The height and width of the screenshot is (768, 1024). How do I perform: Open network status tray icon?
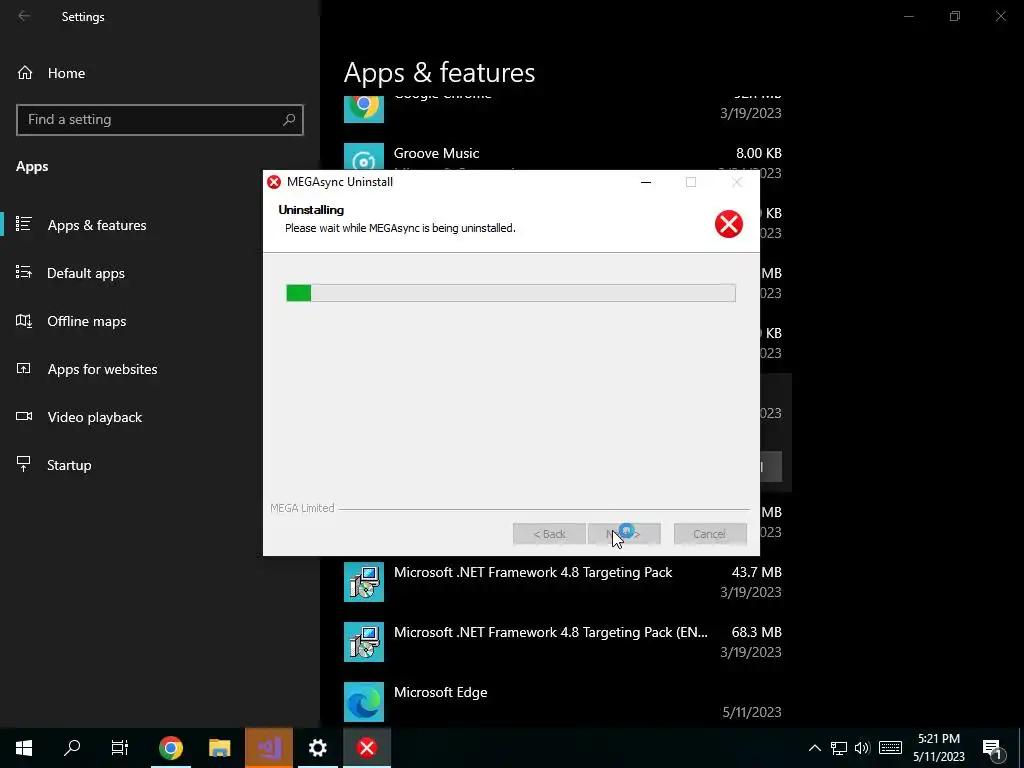(x=839, y=748)
